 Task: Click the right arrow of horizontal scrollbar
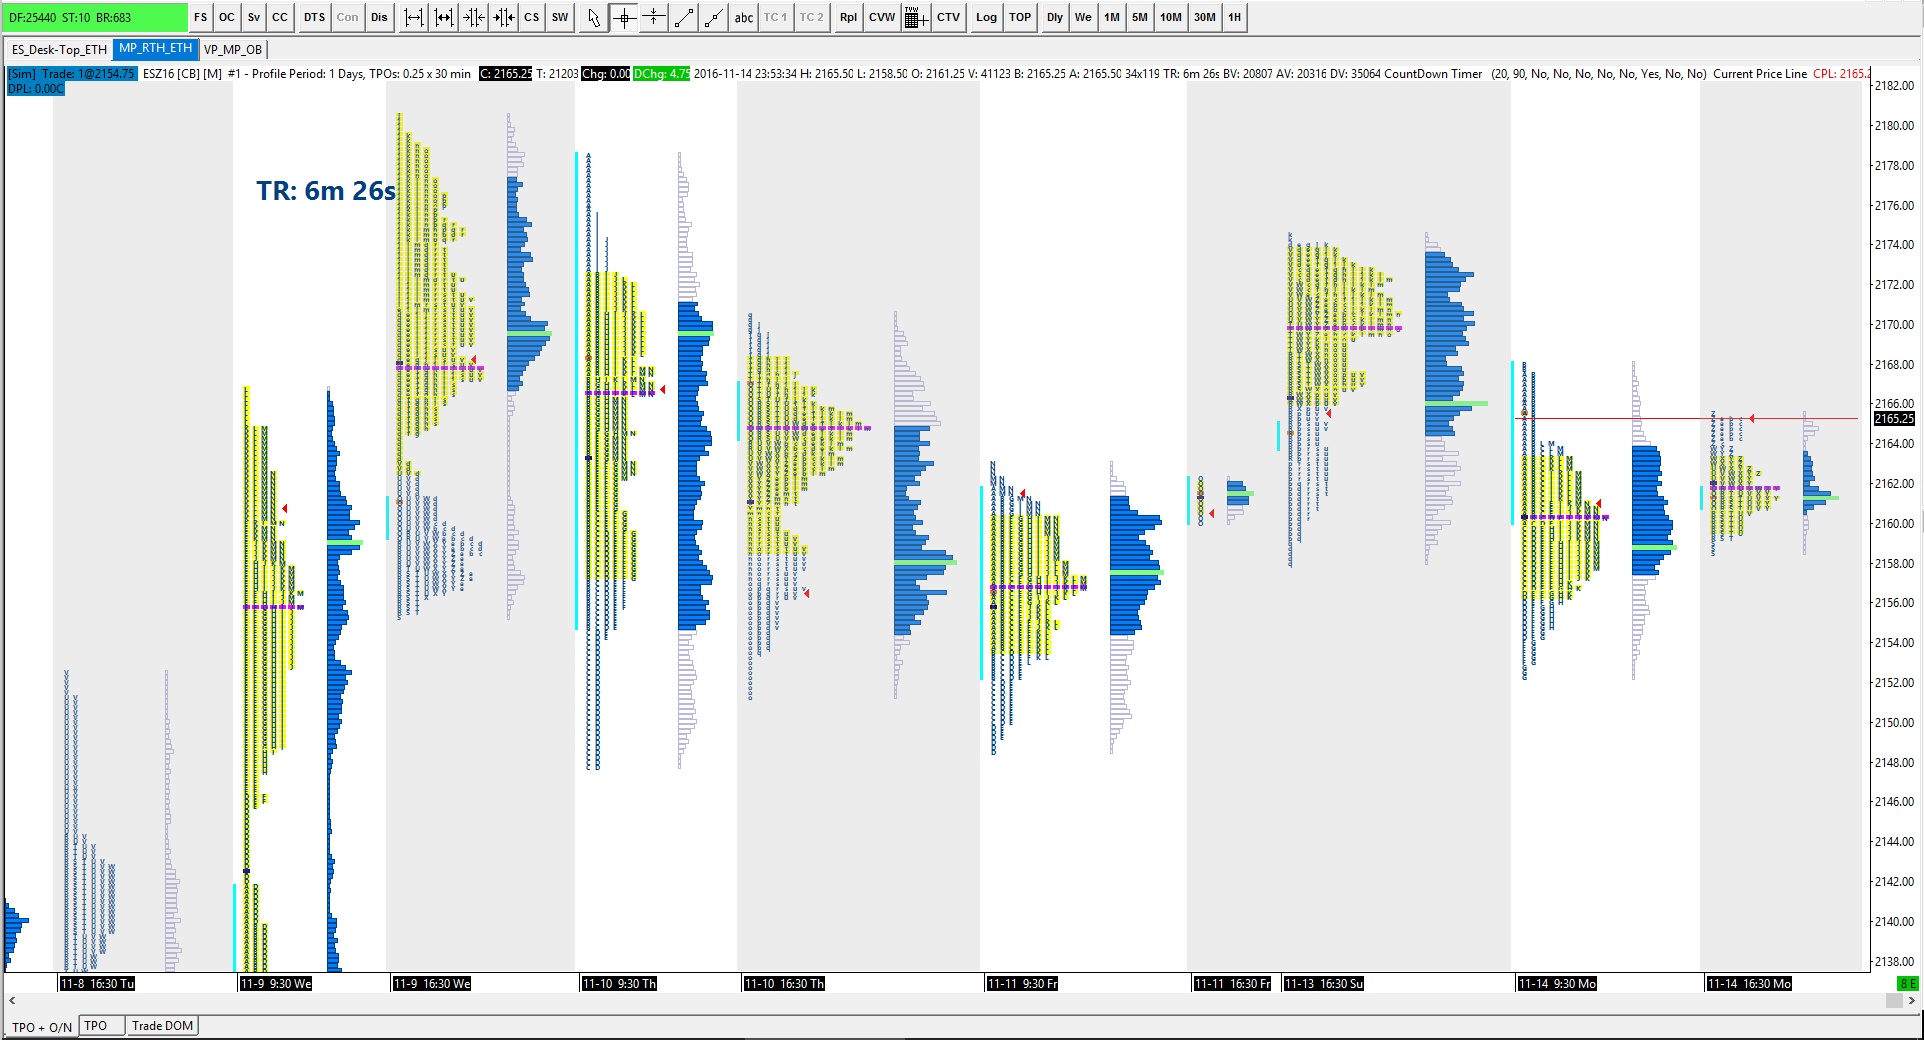click(1912, 1001)
